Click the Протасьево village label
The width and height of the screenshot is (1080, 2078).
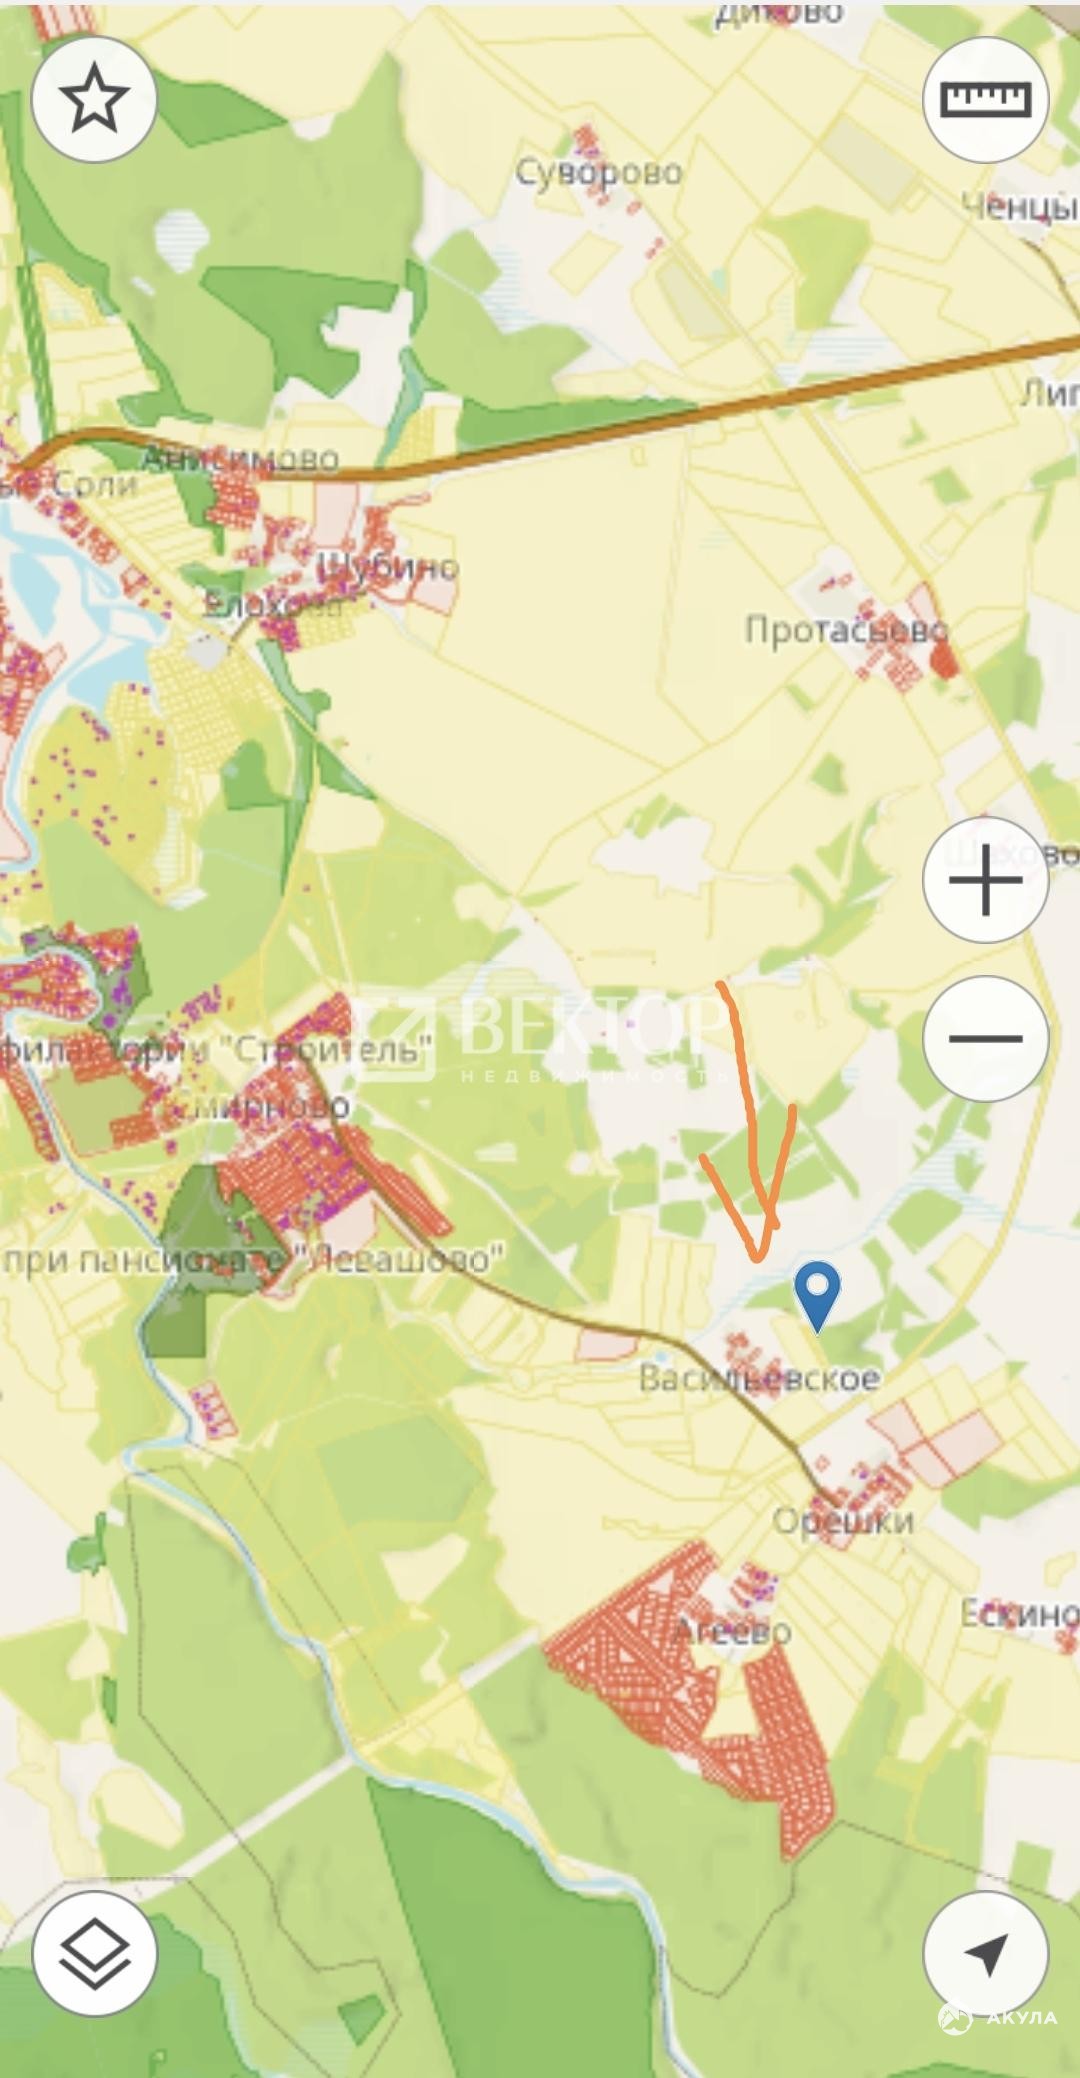(846, 631)
